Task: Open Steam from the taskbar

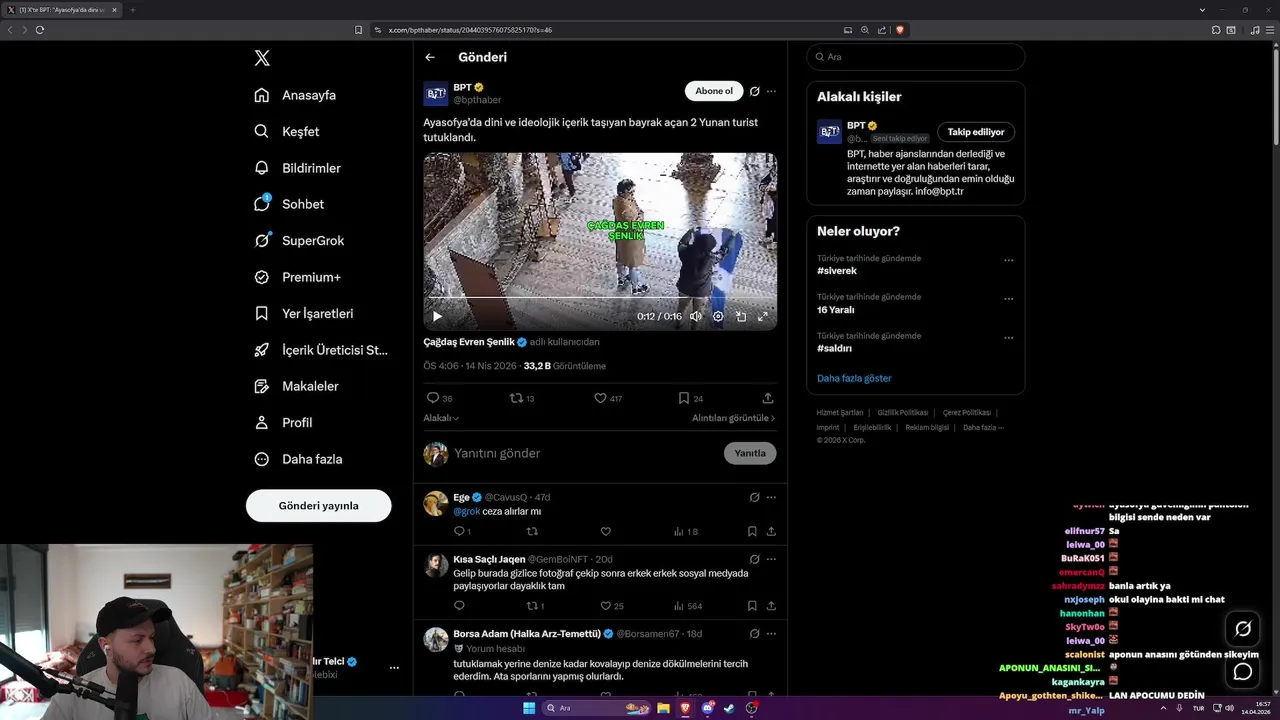Action: click(729, 708)
